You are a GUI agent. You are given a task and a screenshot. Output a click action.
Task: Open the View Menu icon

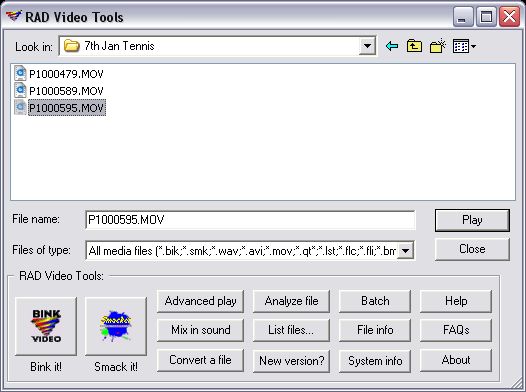[x=461, y=46]
